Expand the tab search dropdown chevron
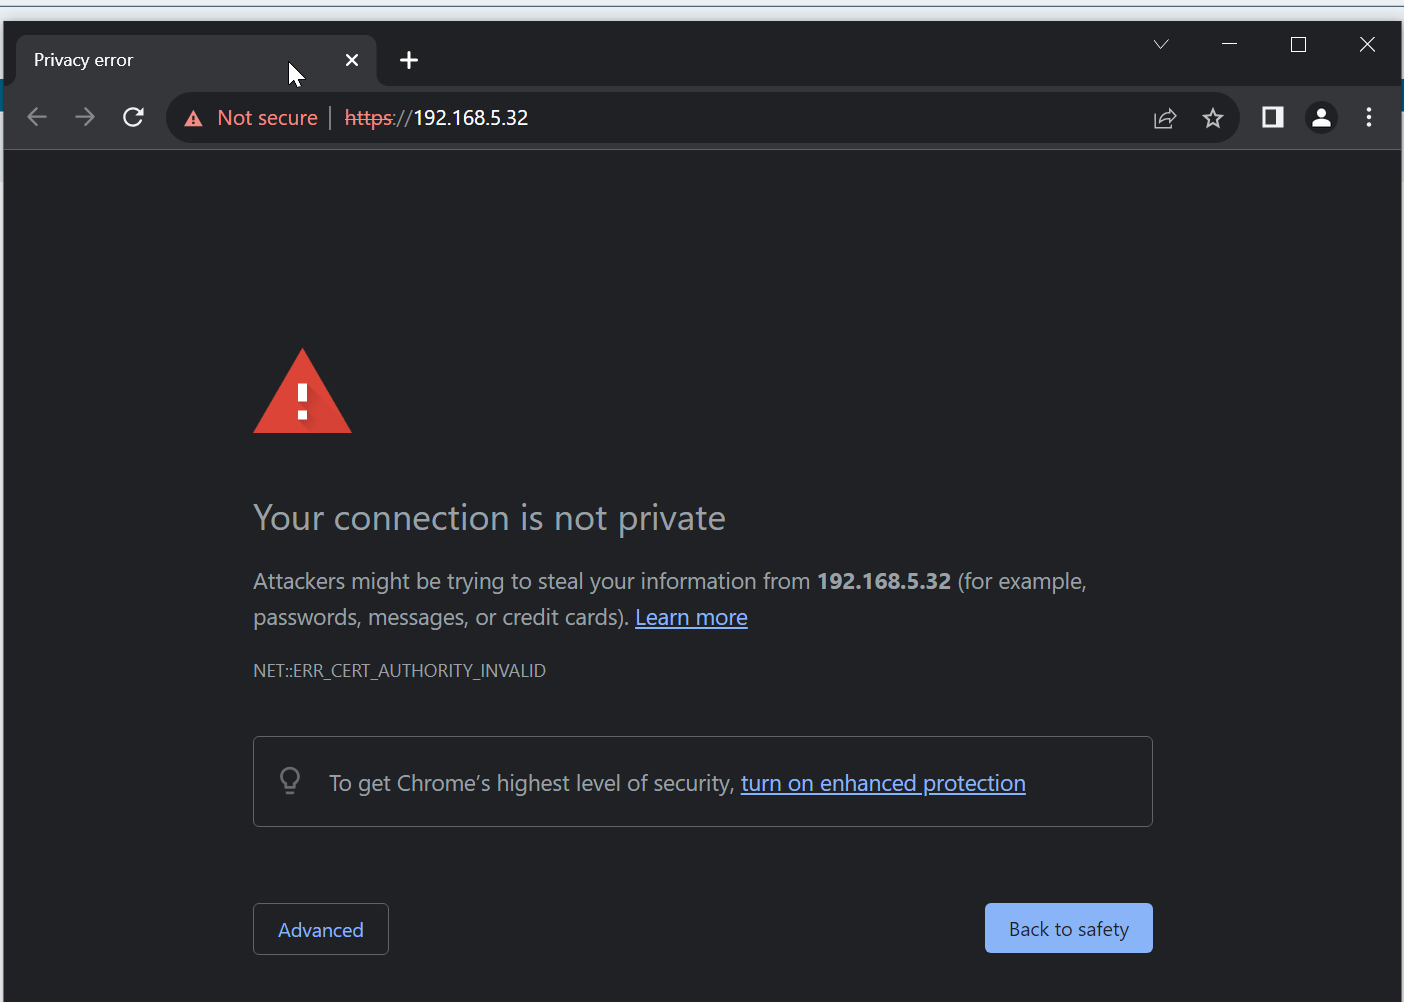The height and width of the screenshot is (1002, 1404). click(1161, 44)
